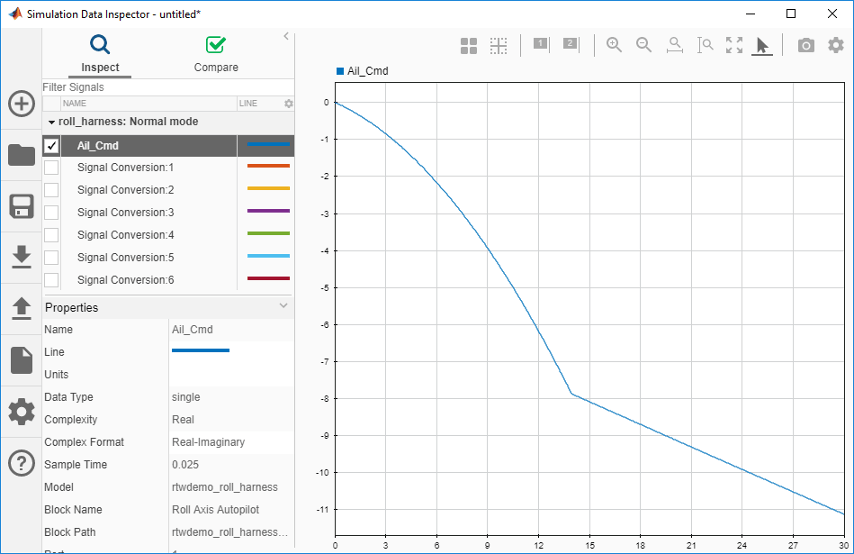Check the Signal Conversion:3 checkbox
854x554 pixels.
tap(51, 212)
